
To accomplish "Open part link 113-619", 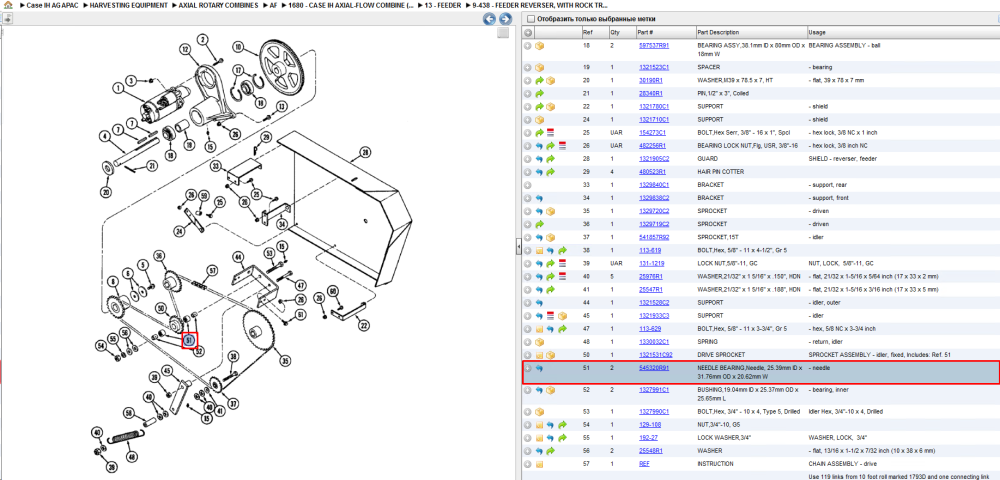I will click(x=650, y=251).
